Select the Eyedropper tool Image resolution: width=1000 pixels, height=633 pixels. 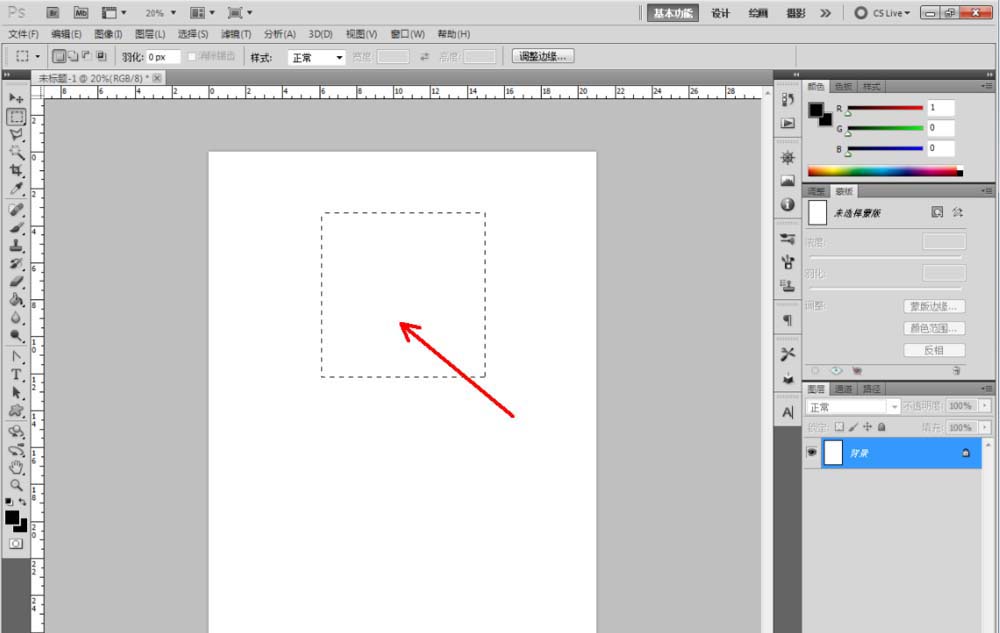point(16,189)
